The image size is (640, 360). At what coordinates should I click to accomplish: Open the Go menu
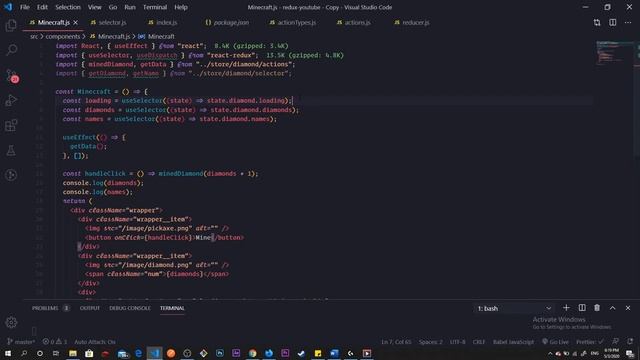[x=113, y=7]
